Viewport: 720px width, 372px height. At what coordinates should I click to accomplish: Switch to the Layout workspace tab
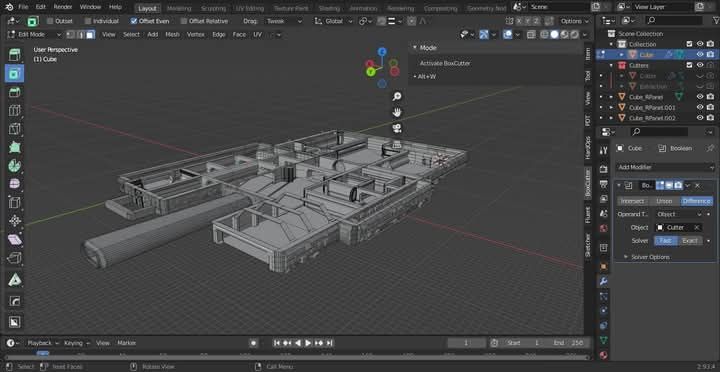click(x=147, y=8)
